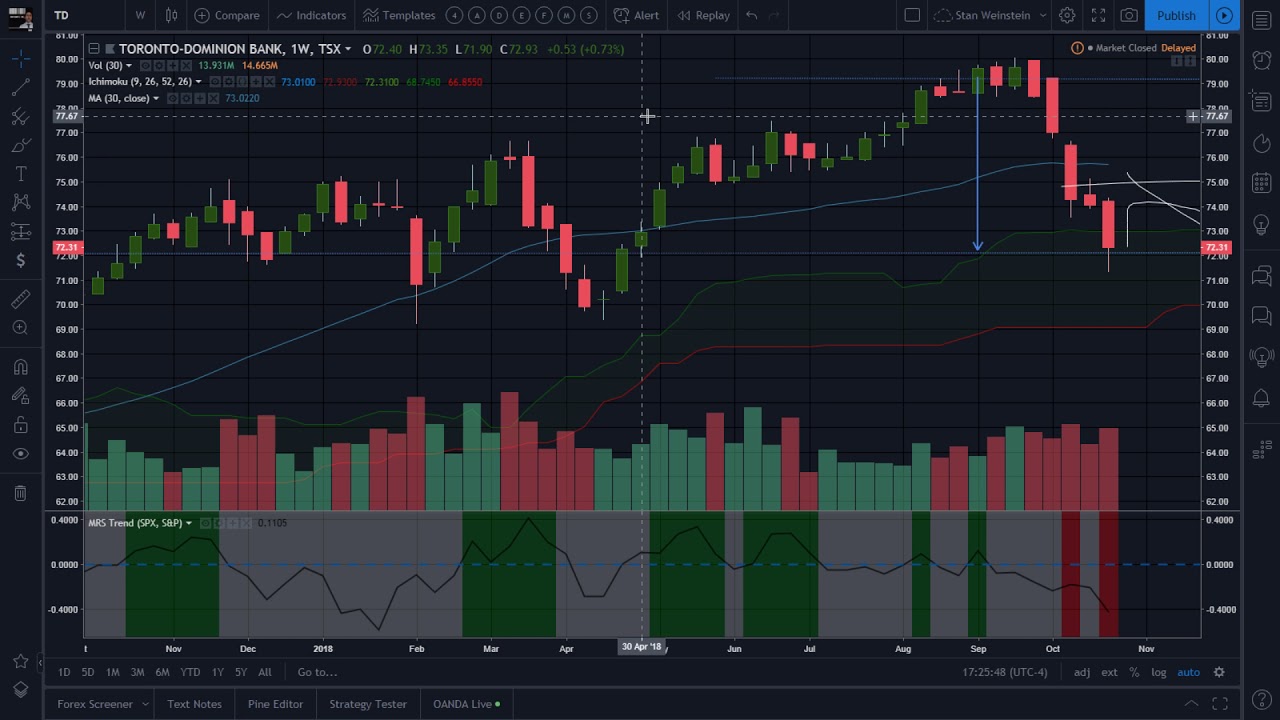Click the blue Publish button
Screen dimensions: 1280x720
[1176, 15]
